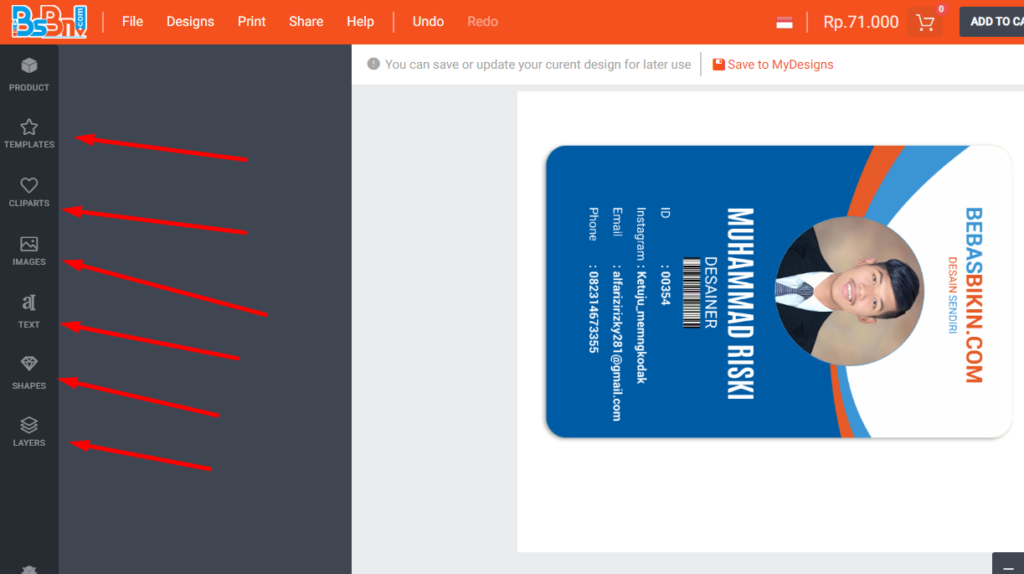
Task: Select the Text tool icon
Action: click(29, 303)
